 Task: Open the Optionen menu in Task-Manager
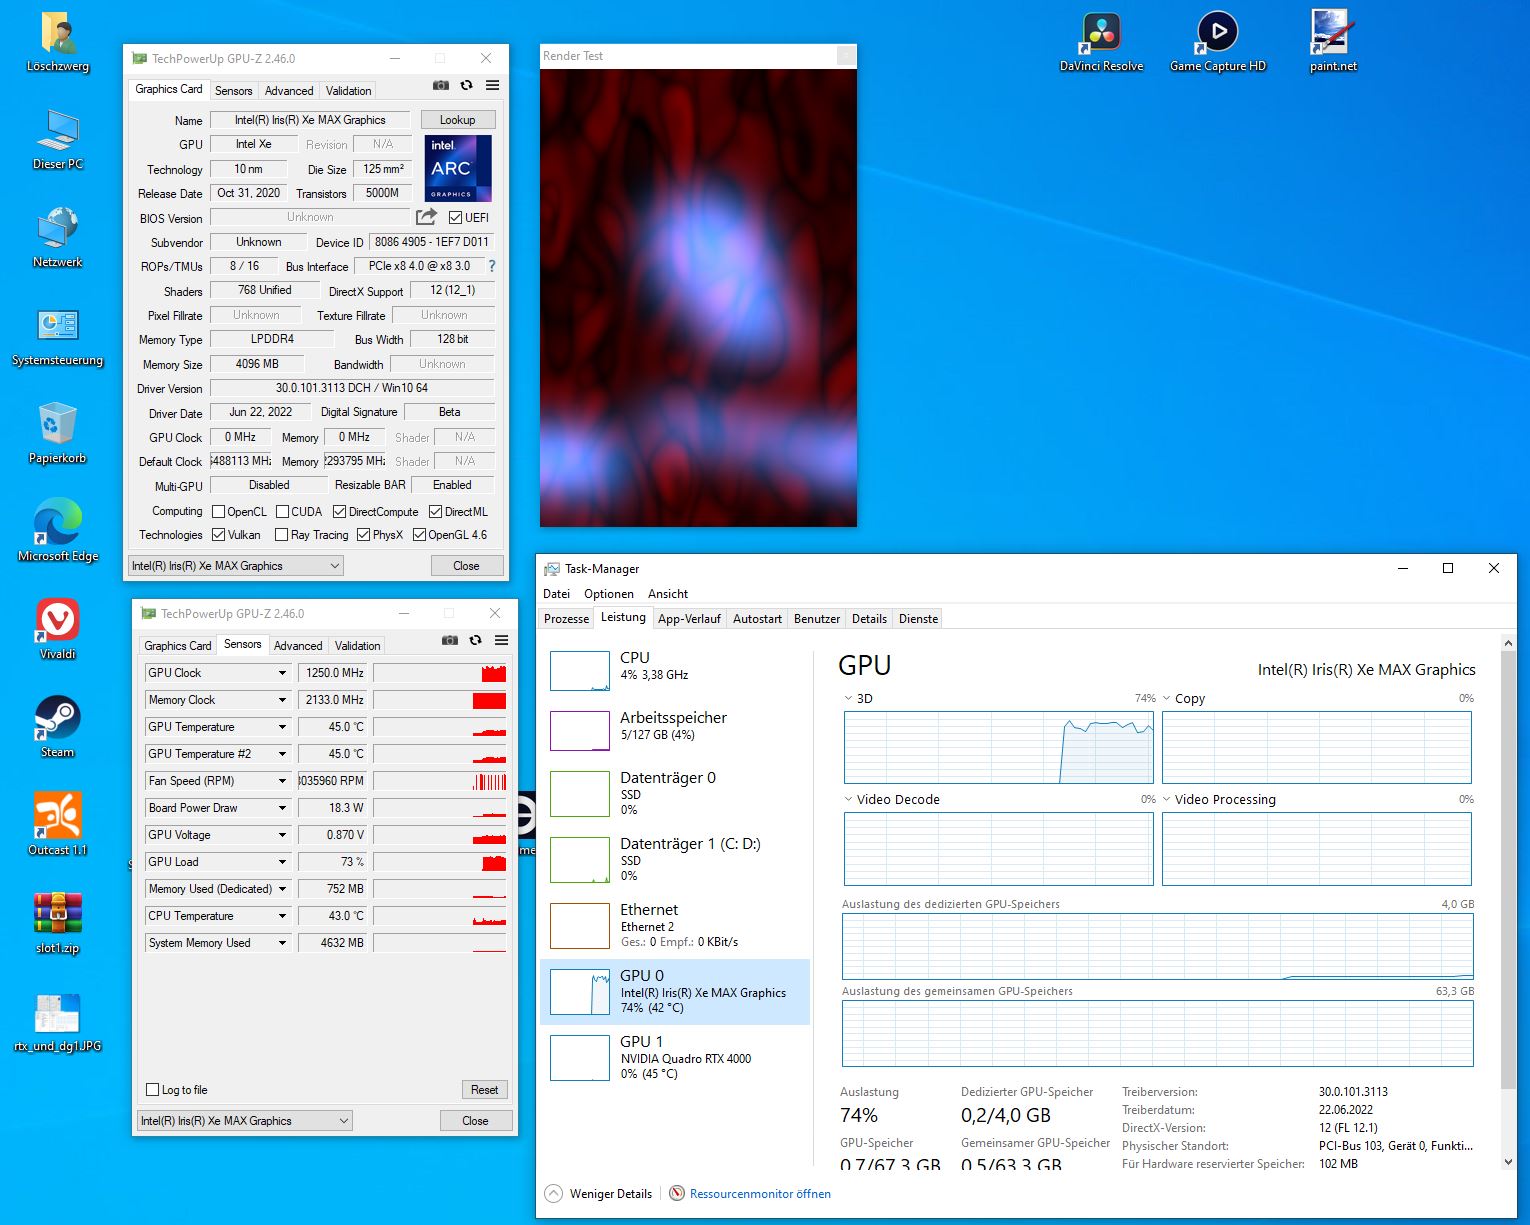tap(609, 594)
